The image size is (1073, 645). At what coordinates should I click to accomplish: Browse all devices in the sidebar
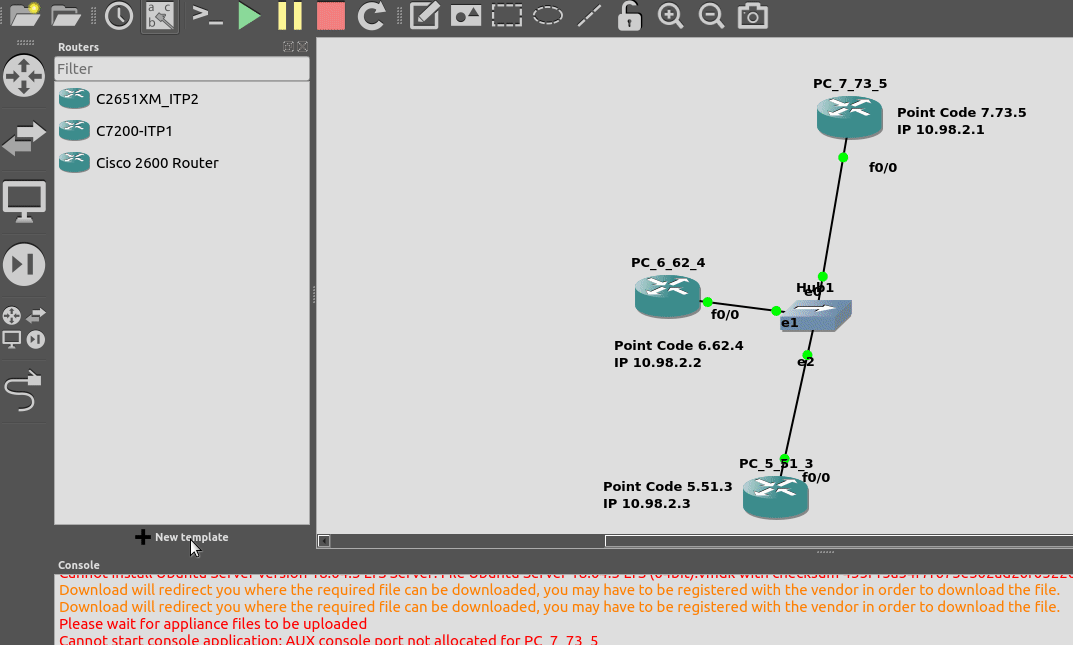24,328
